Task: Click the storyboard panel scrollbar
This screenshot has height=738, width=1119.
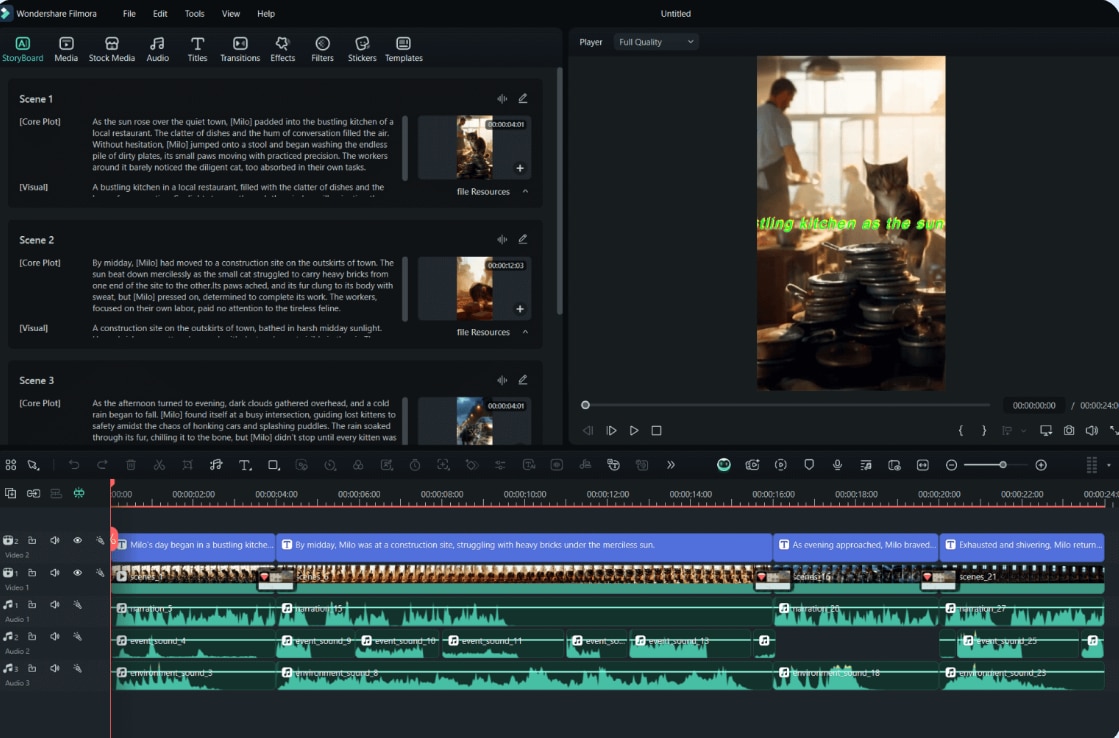Action: [x=560, y=191]
